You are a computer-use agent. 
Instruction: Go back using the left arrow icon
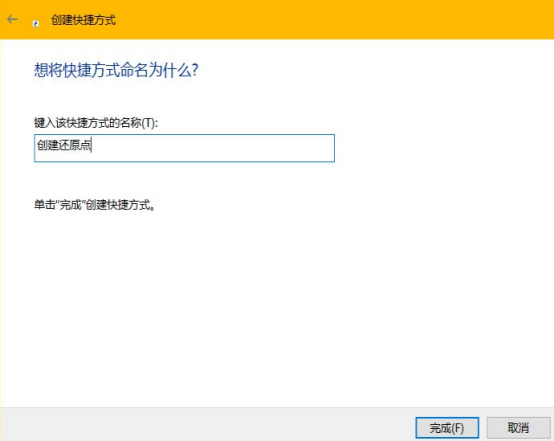pos(12,19)
